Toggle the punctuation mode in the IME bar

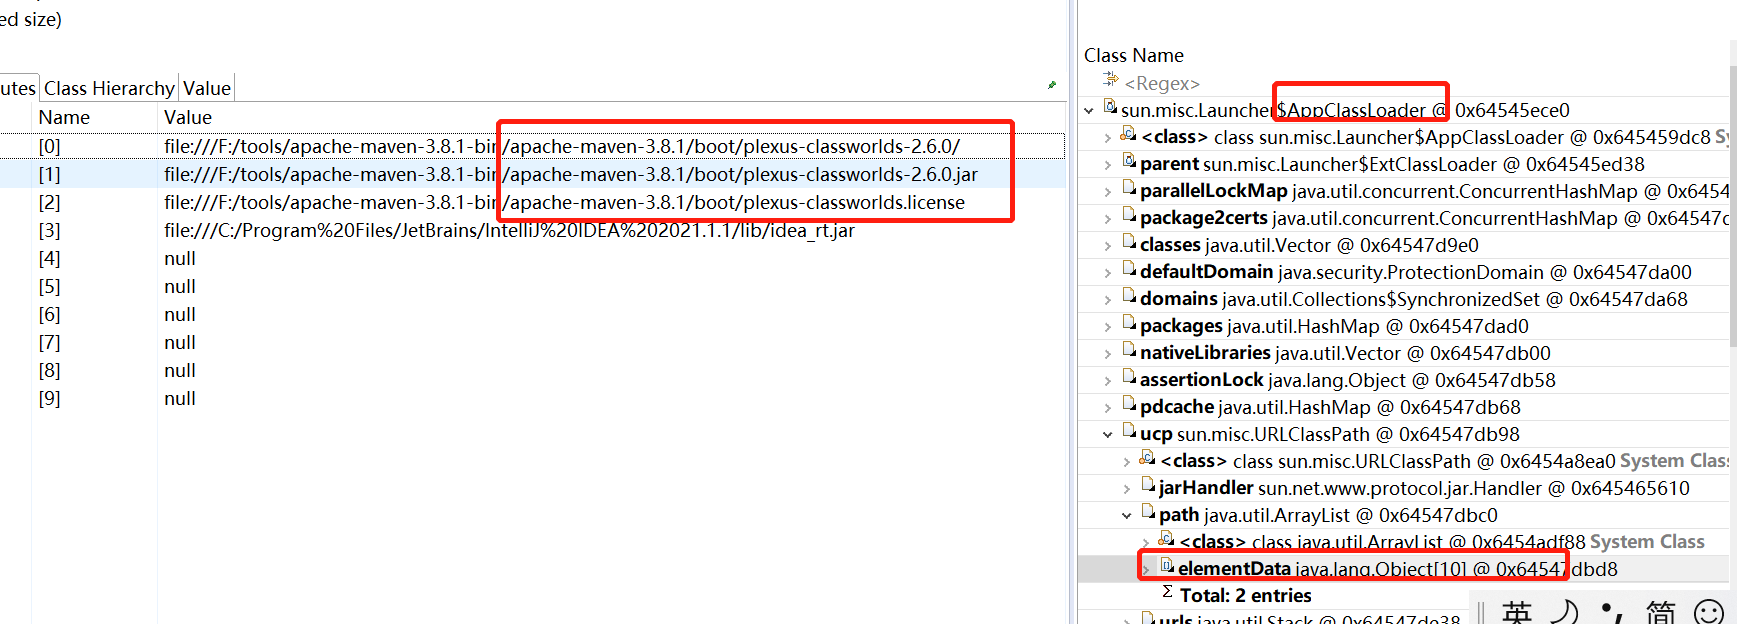pyautogui.click(x=1612, y=612)
